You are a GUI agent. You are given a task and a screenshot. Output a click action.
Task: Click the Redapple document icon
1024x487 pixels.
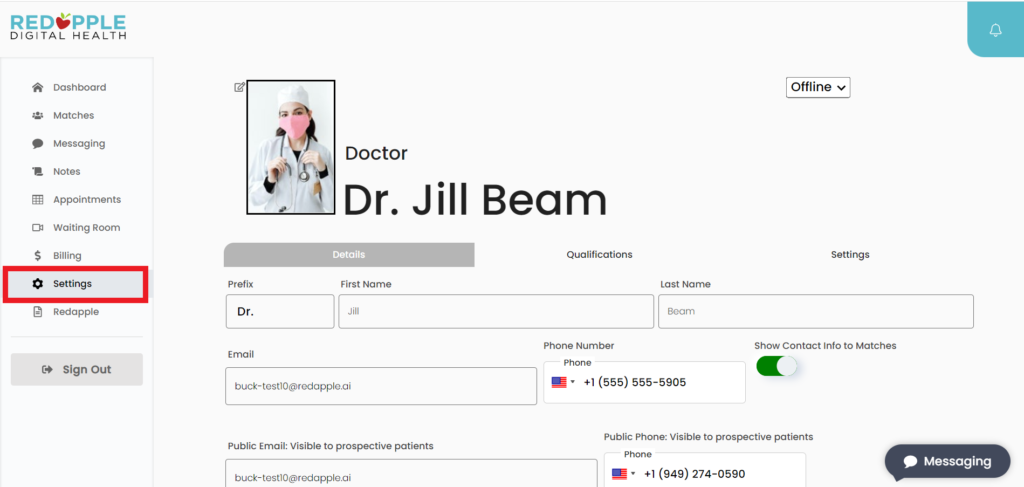(38, 312)
